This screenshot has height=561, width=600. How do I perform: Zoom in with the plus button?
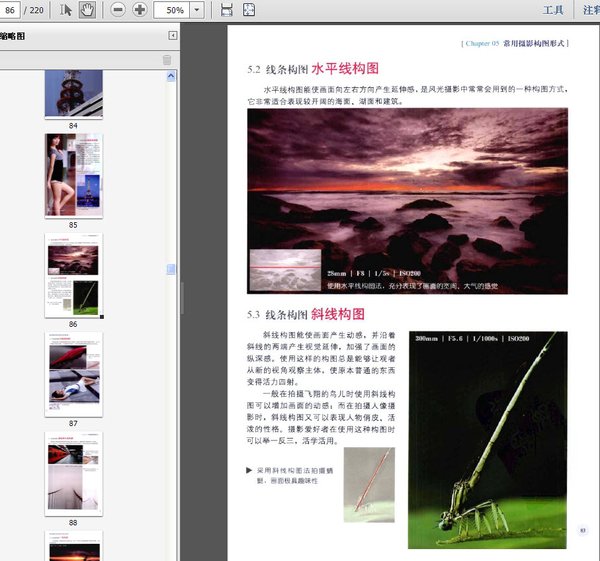(140, 10)
